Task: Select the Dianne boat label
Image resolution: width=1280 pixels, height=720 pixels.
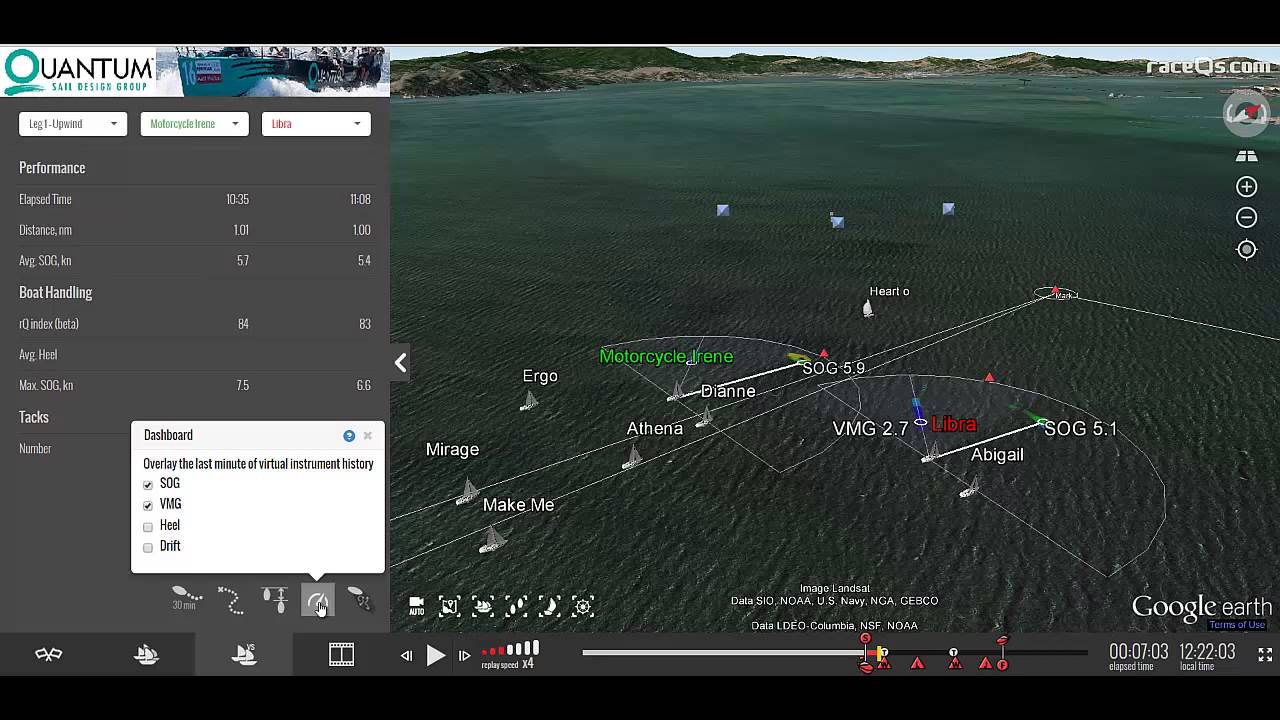Action: click(x=728, y=392)
